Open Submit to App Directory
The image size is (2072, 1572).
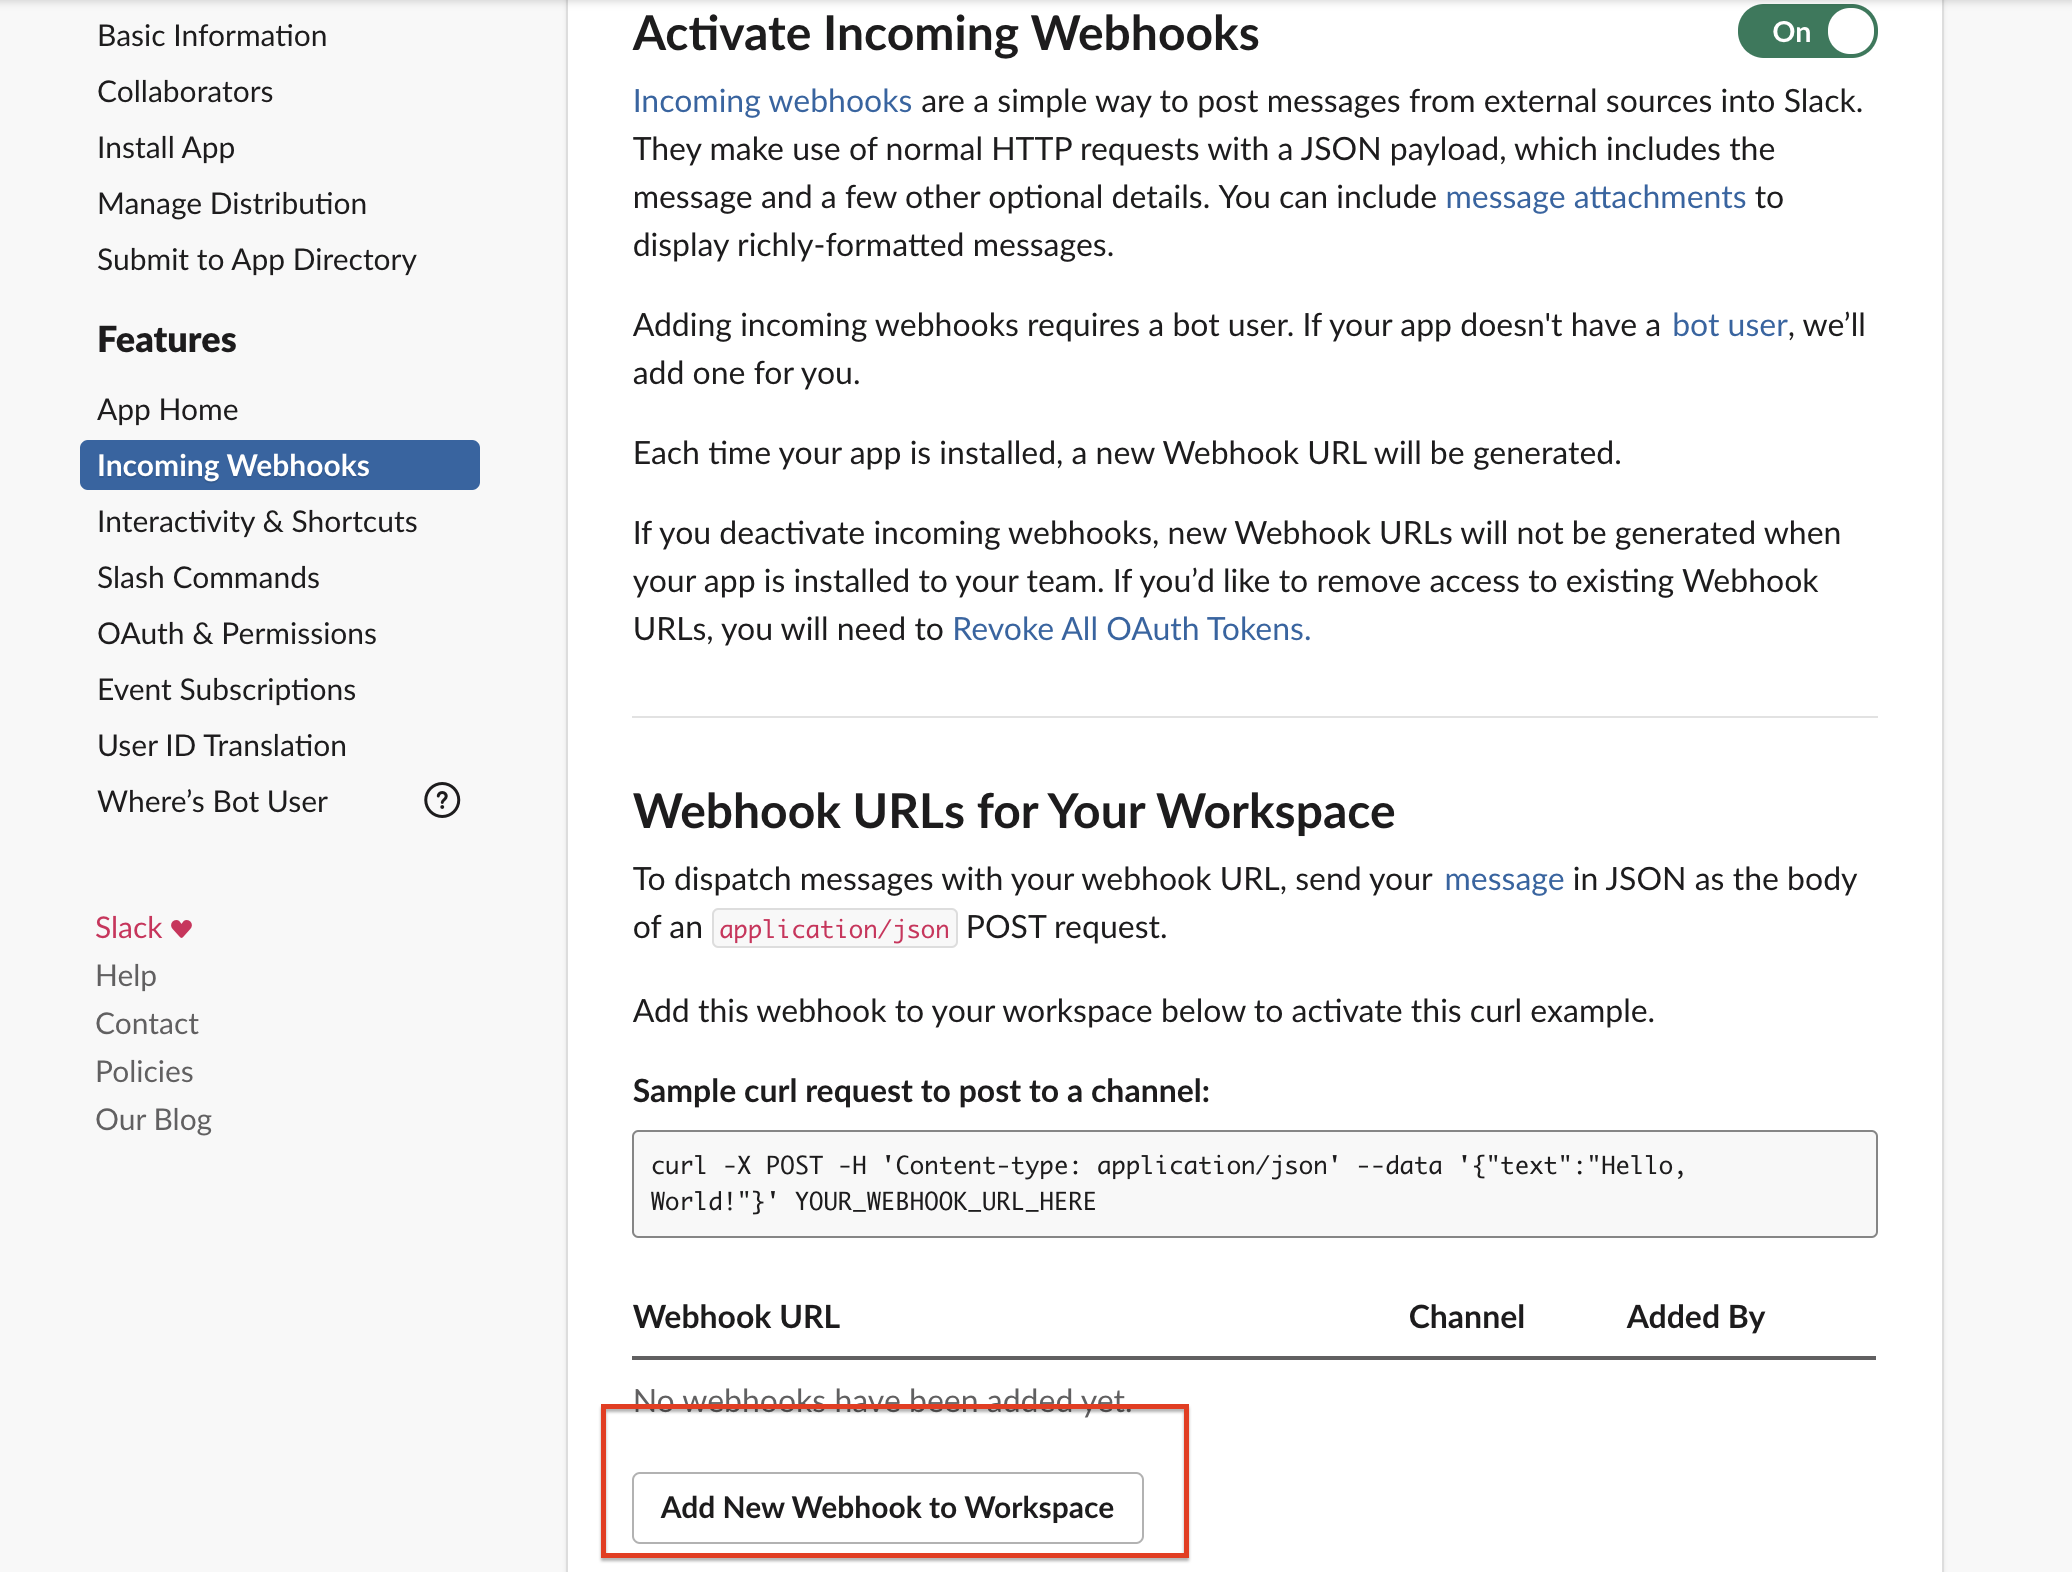(257, 260)
